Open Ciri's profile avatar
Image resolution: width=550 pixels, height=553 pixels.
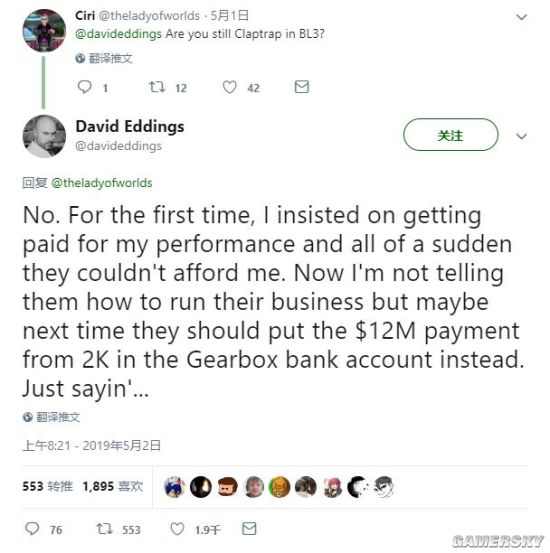pyautogui.click(x=44, y=30)
